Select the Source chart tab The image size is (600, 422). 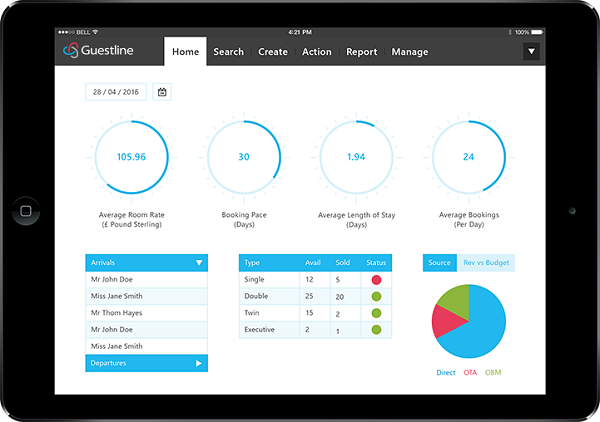coord(439,263)
